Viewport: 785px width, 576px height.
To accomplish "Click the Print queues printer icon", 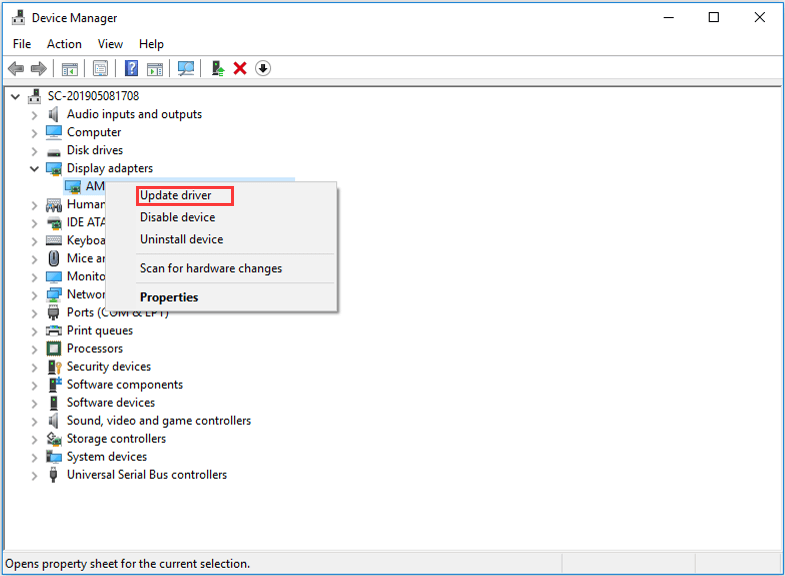I will [x=54, y=331].
